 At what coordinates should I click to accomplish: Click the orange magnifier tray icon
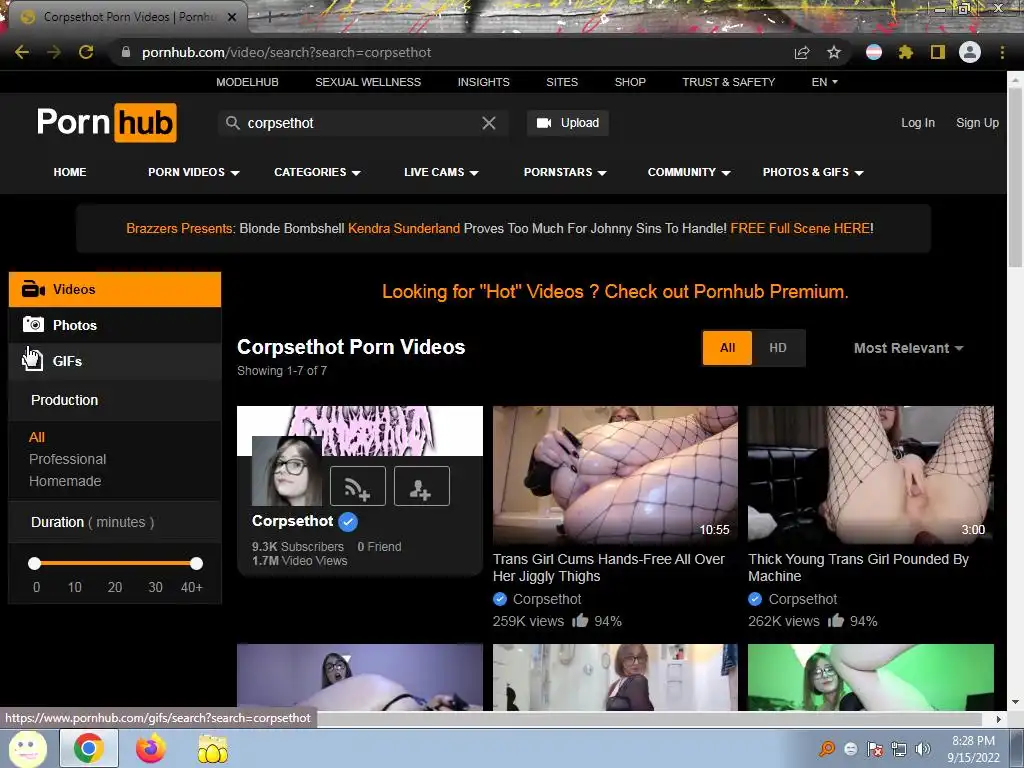(x=827, y=749)
